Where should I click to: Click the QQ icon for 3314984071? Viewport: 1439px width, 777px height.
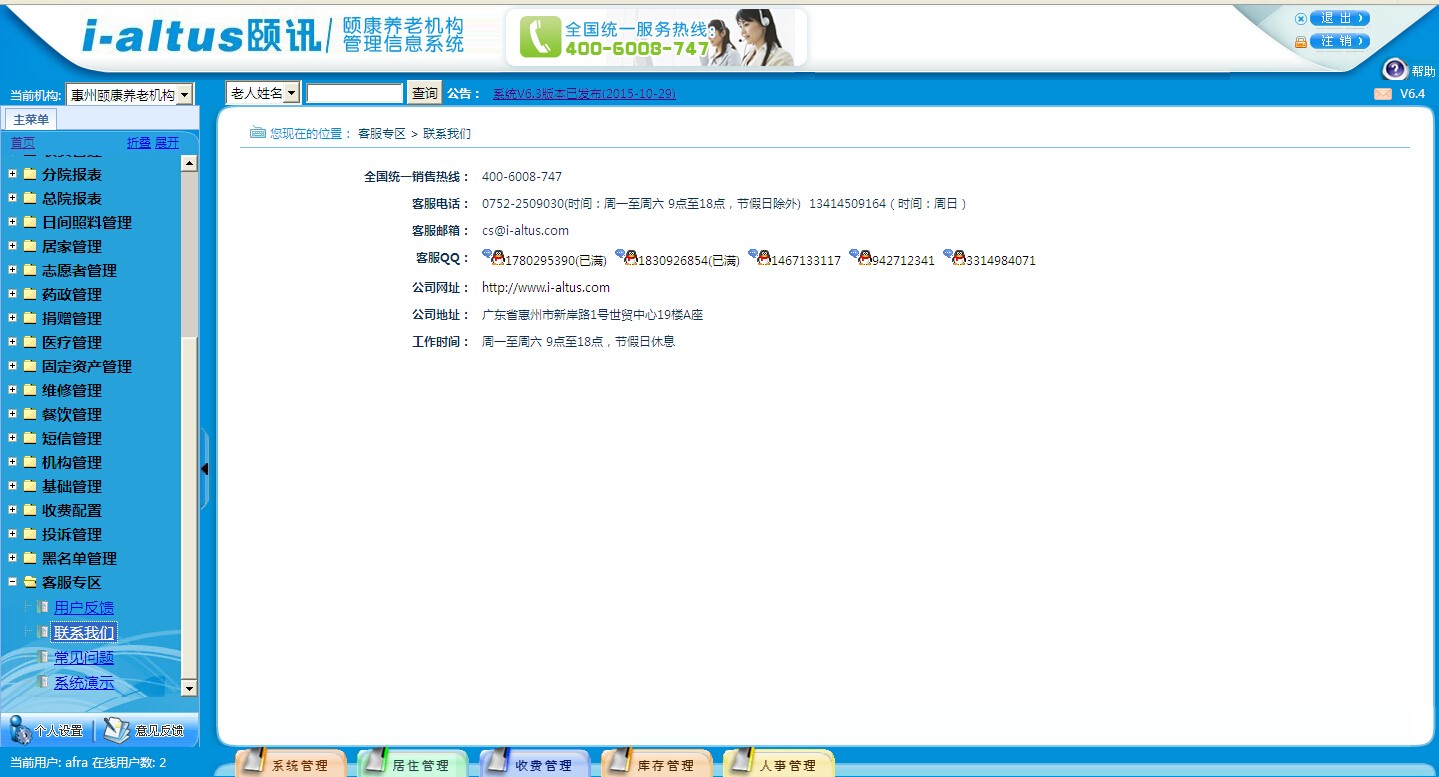click(955, 258)
